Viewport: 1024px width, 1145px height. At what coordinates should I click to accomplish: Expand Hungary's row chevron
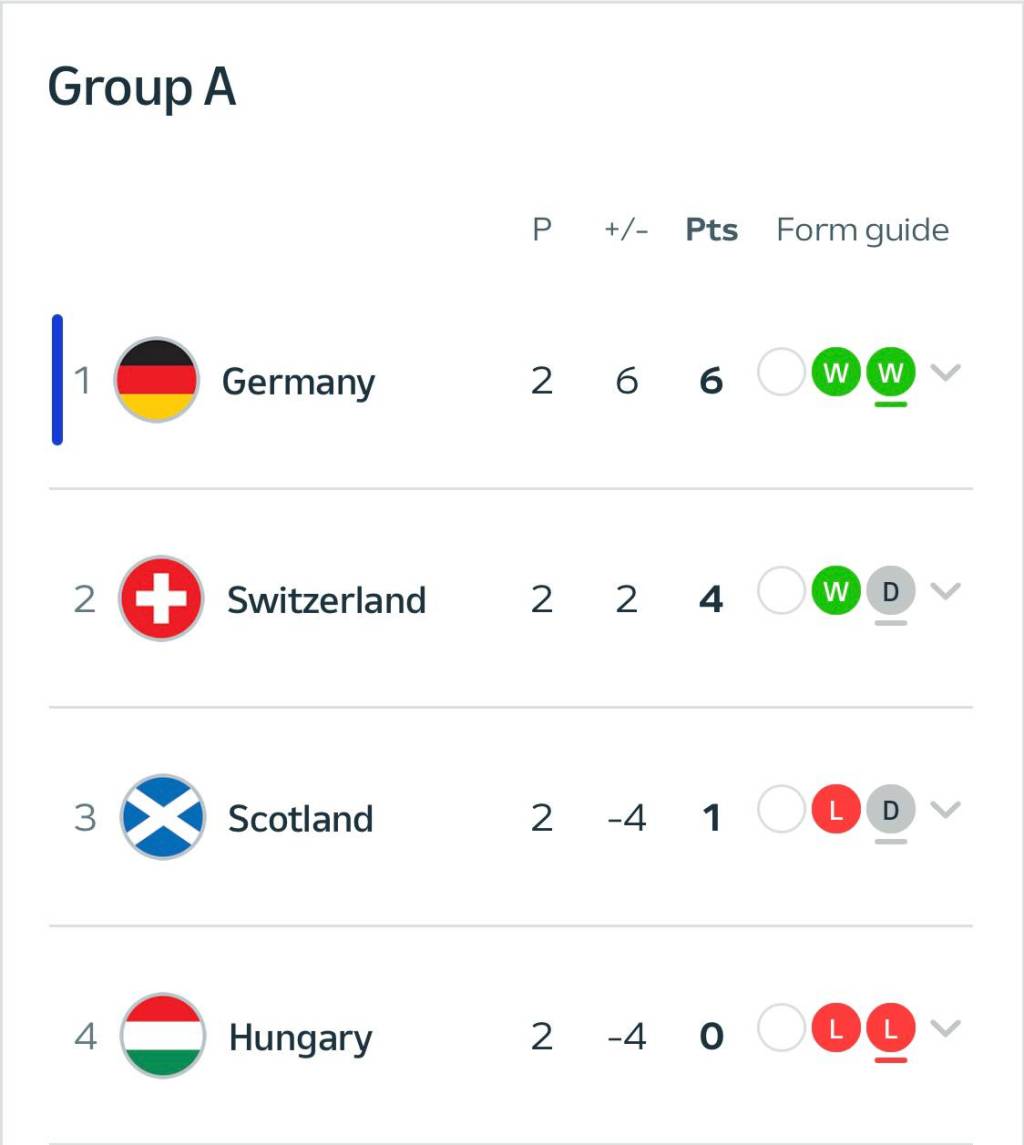click(x=945, y=1028)
